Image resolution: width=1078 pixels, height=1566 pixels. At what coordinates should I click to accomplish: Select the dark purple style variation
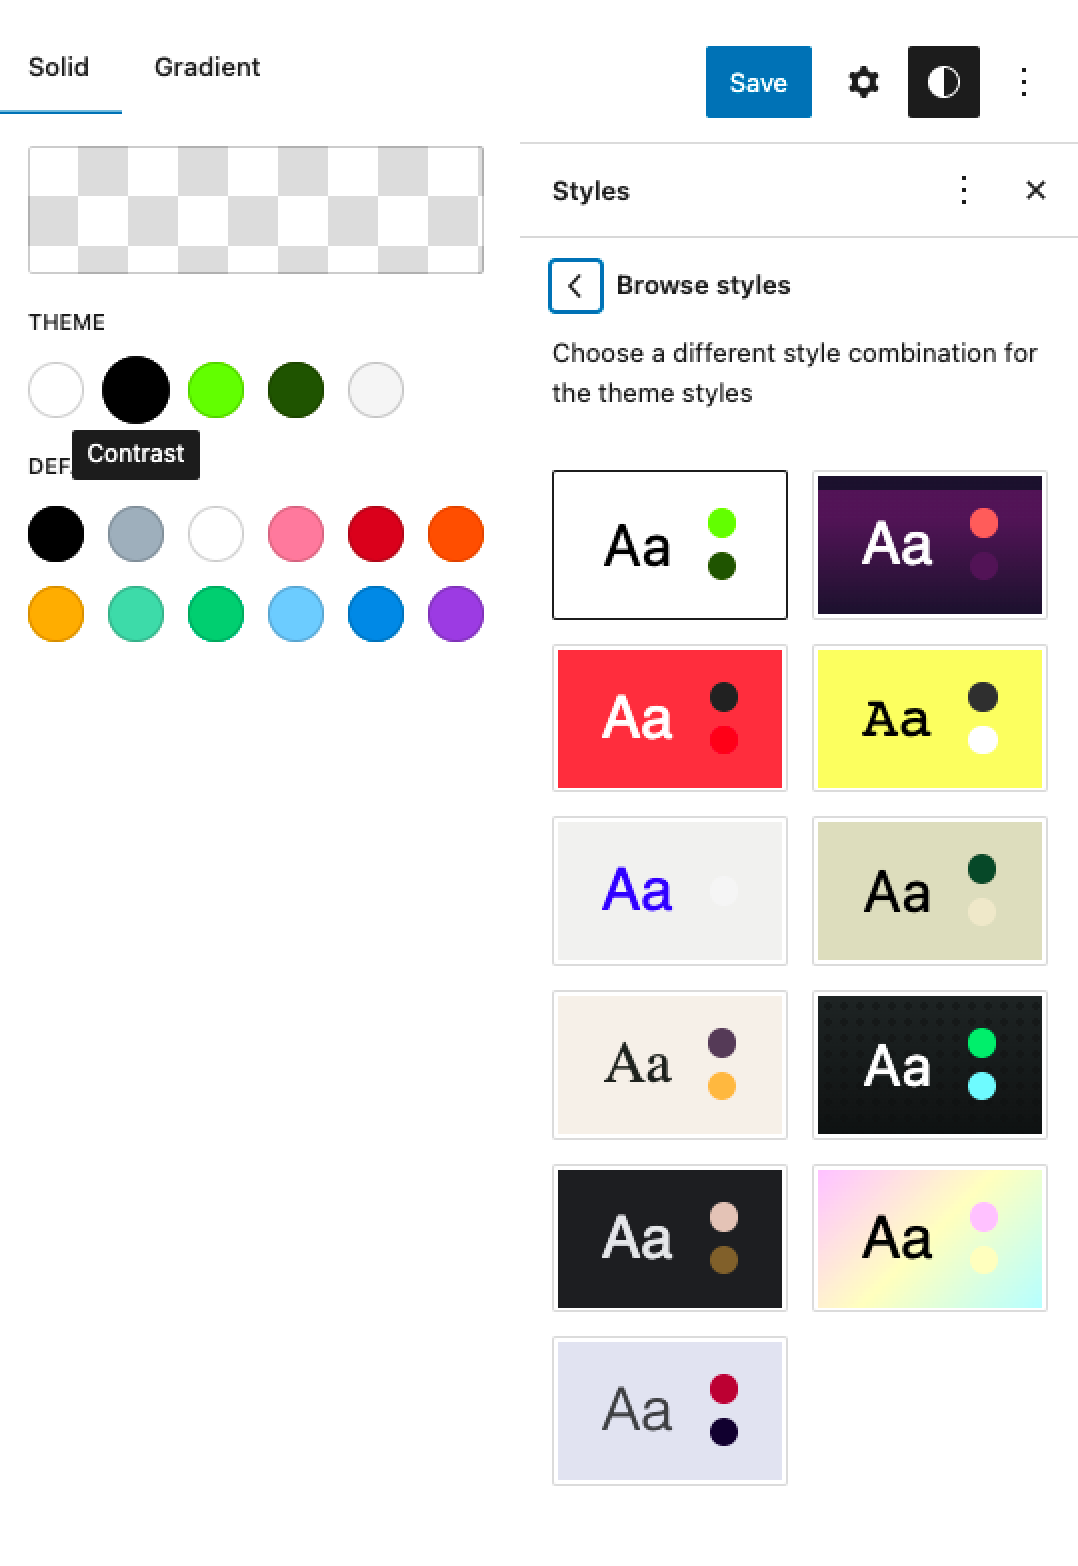point(930,545)
